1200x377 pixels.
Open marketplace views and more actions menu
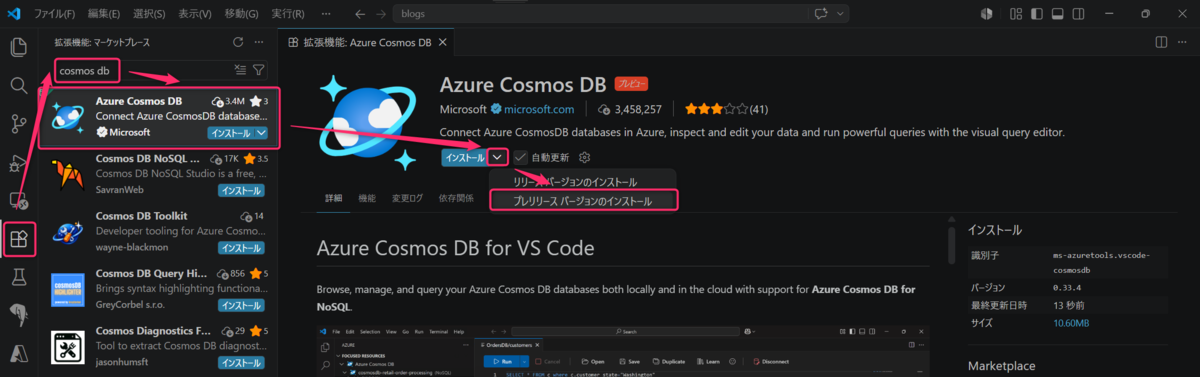tap(259, 42)
